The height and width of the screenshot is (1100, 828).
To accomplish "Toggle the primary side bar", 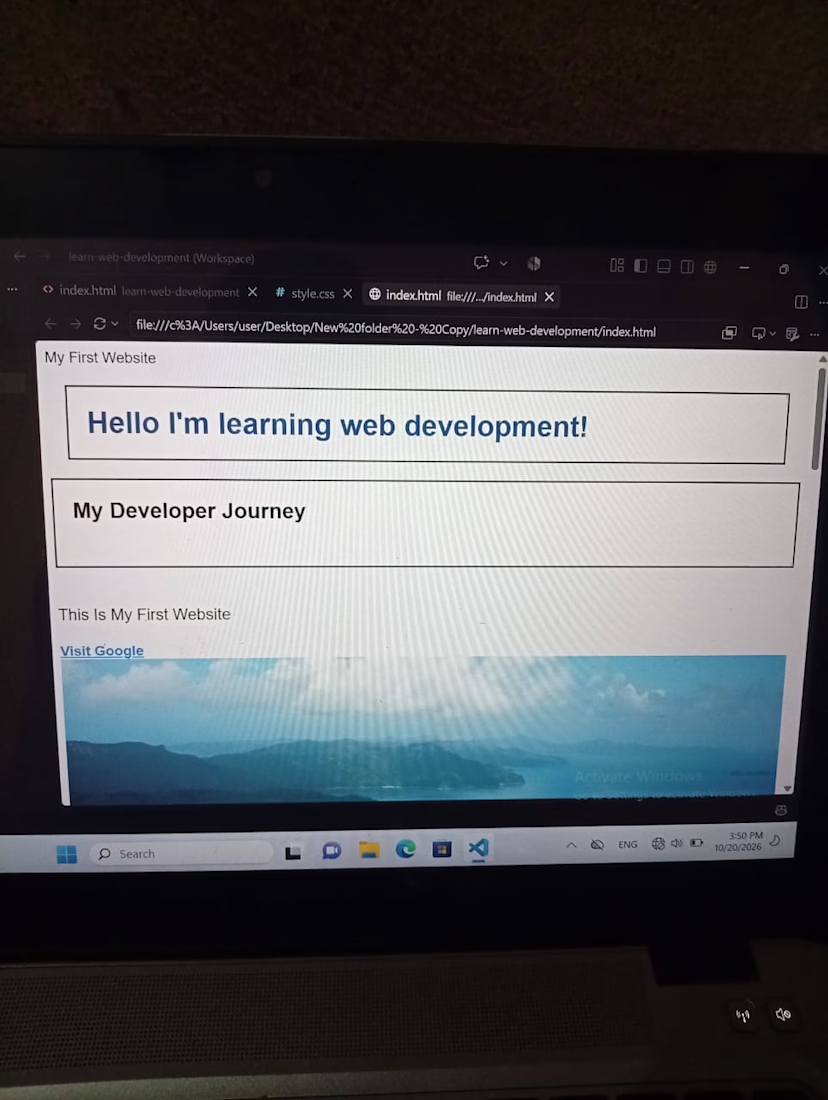I will (641, 266).
